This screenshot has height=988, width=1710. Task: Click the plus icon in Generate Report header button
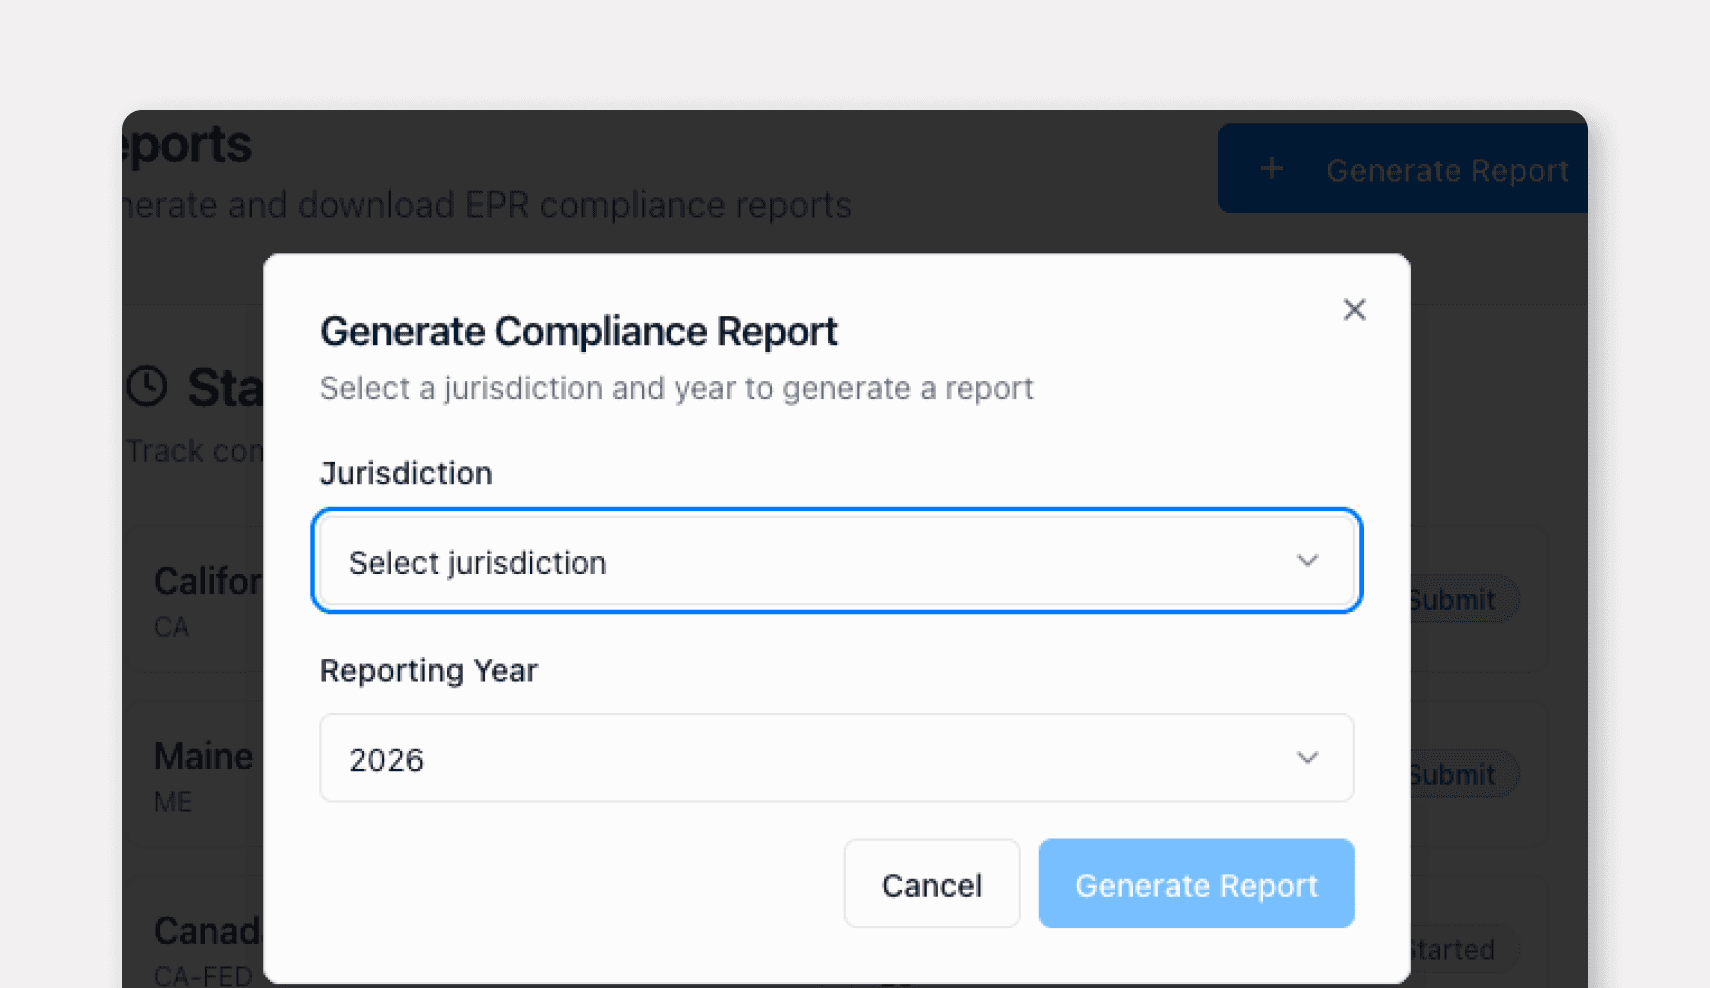tap(1271, 168)
